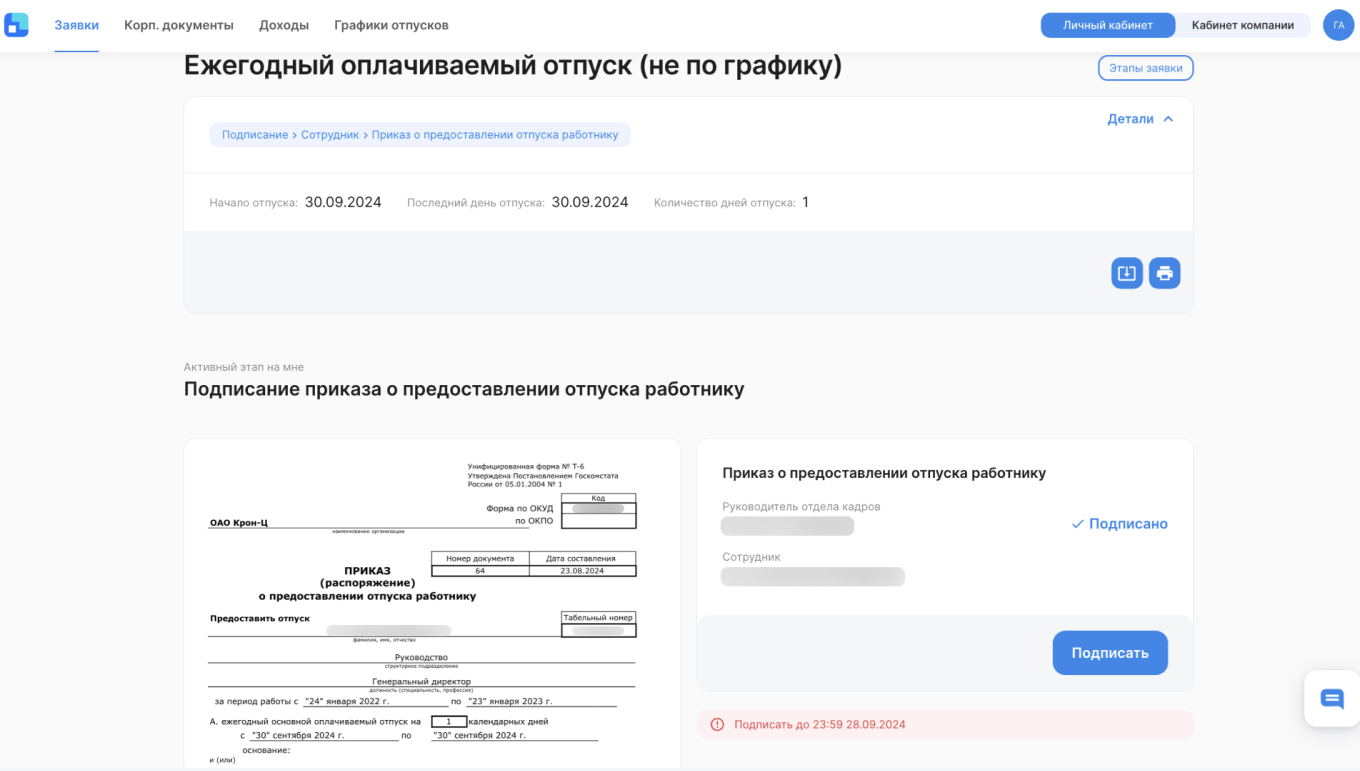Click ОАО Крон-Ц in document preview

point(239,523)
